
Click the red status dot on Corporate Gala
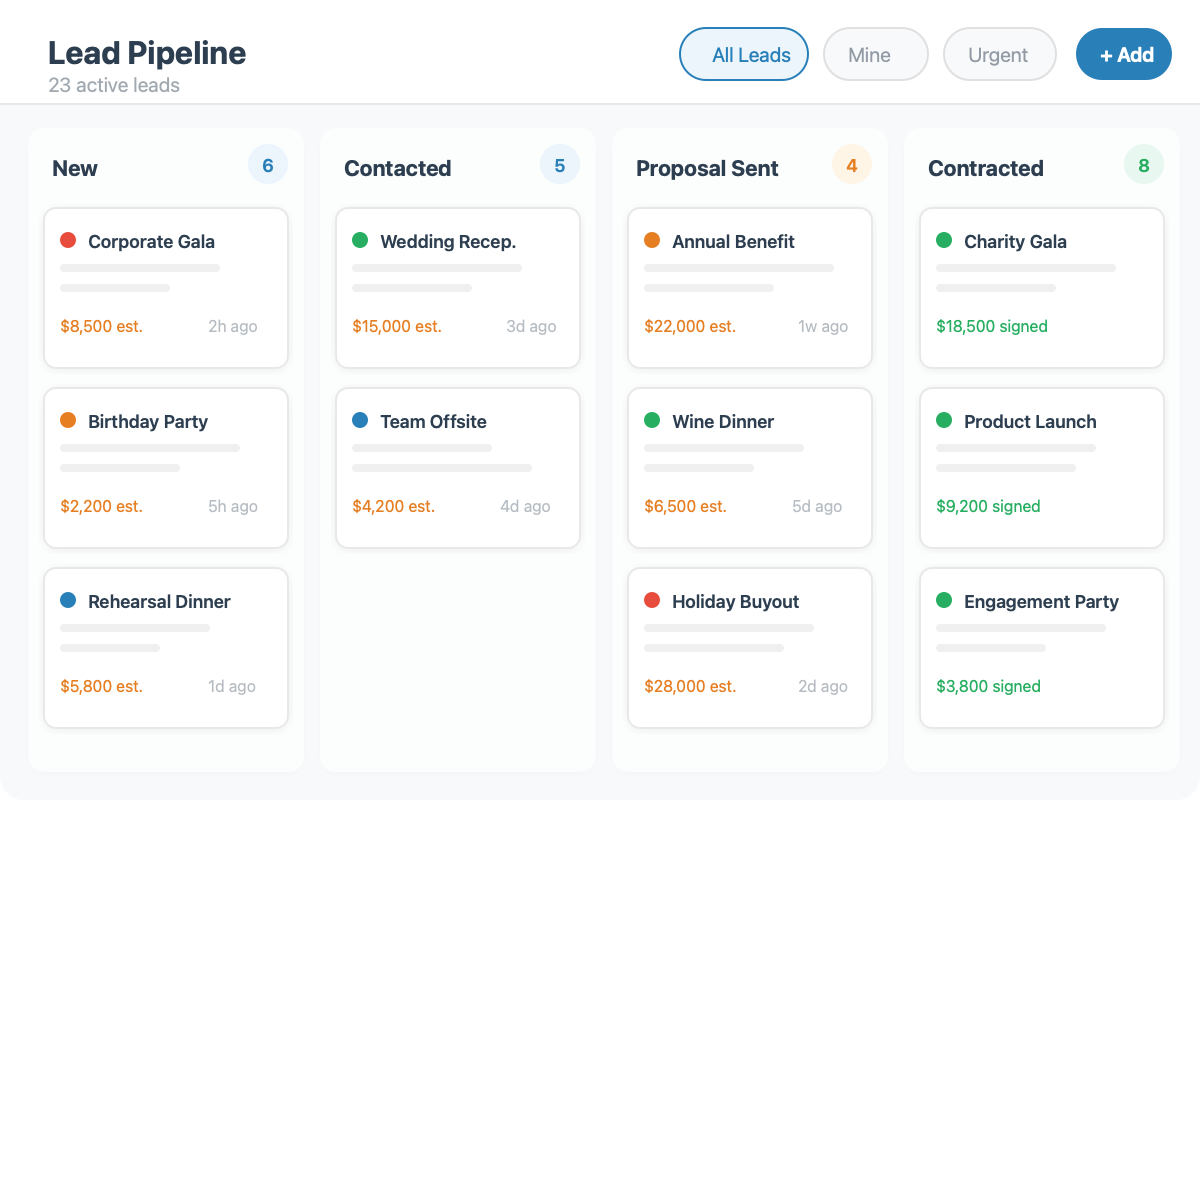pyautogui.click(x=68, y=240)
